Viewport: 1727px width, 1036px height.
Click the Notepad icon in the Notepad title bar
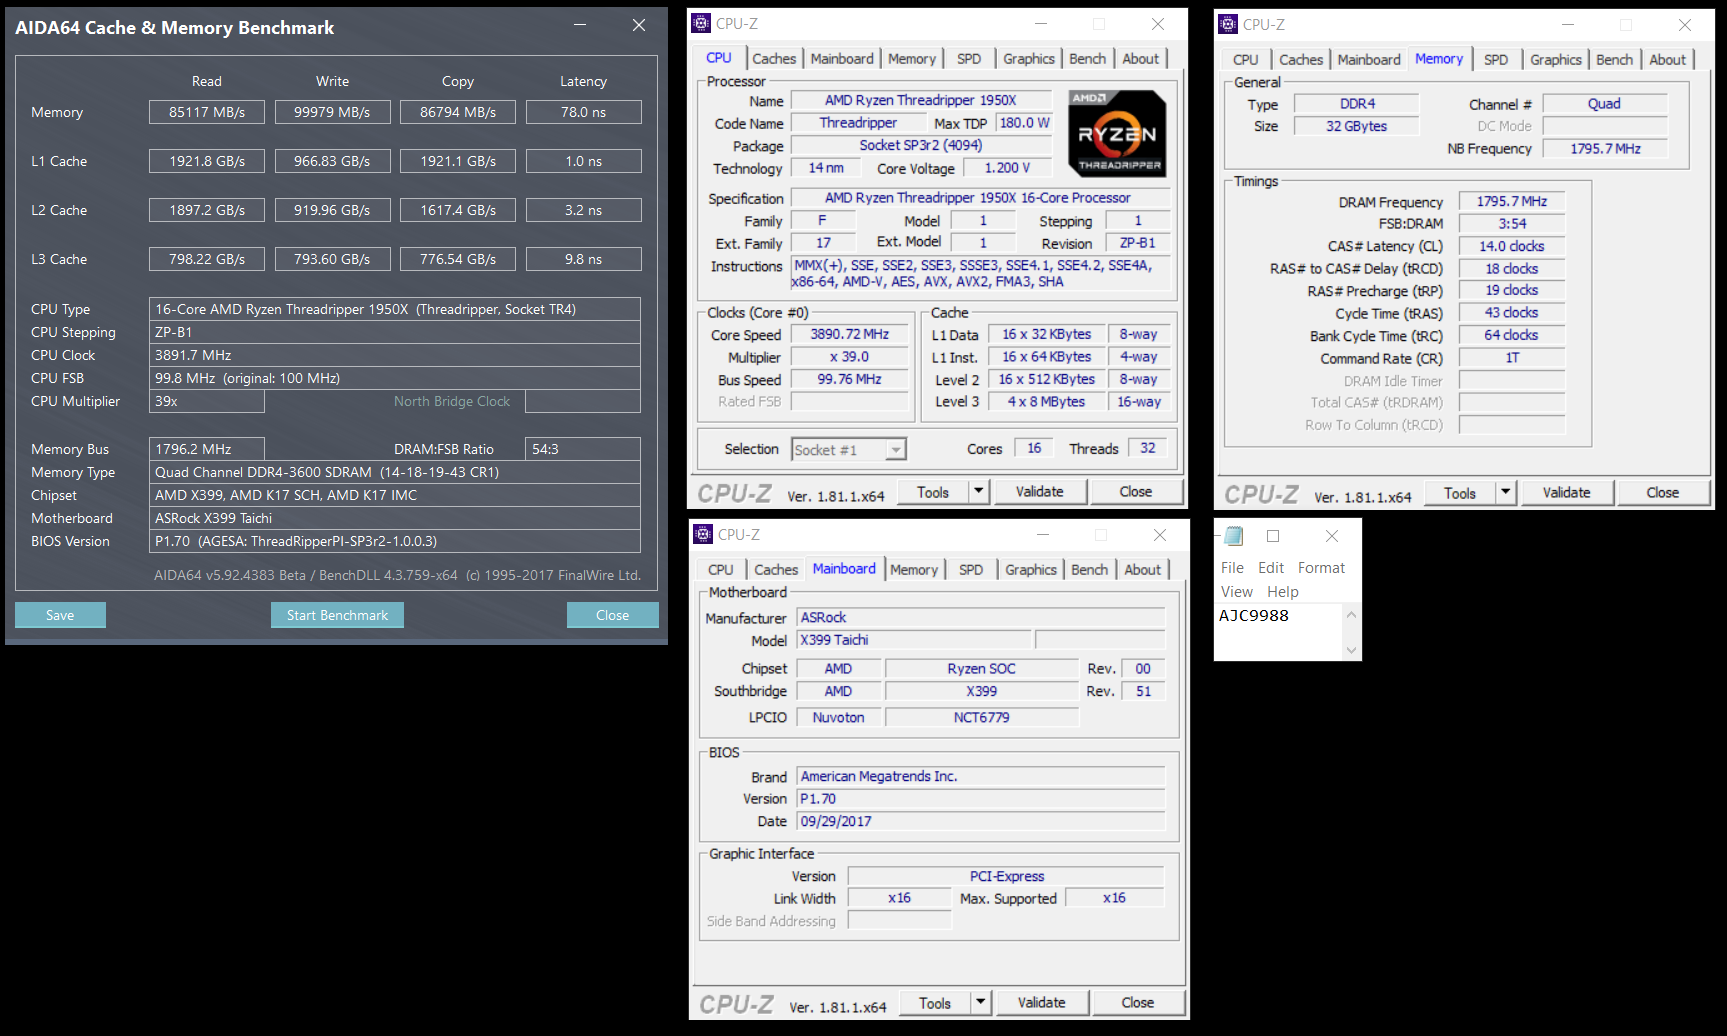click(x=1234, y=536)
